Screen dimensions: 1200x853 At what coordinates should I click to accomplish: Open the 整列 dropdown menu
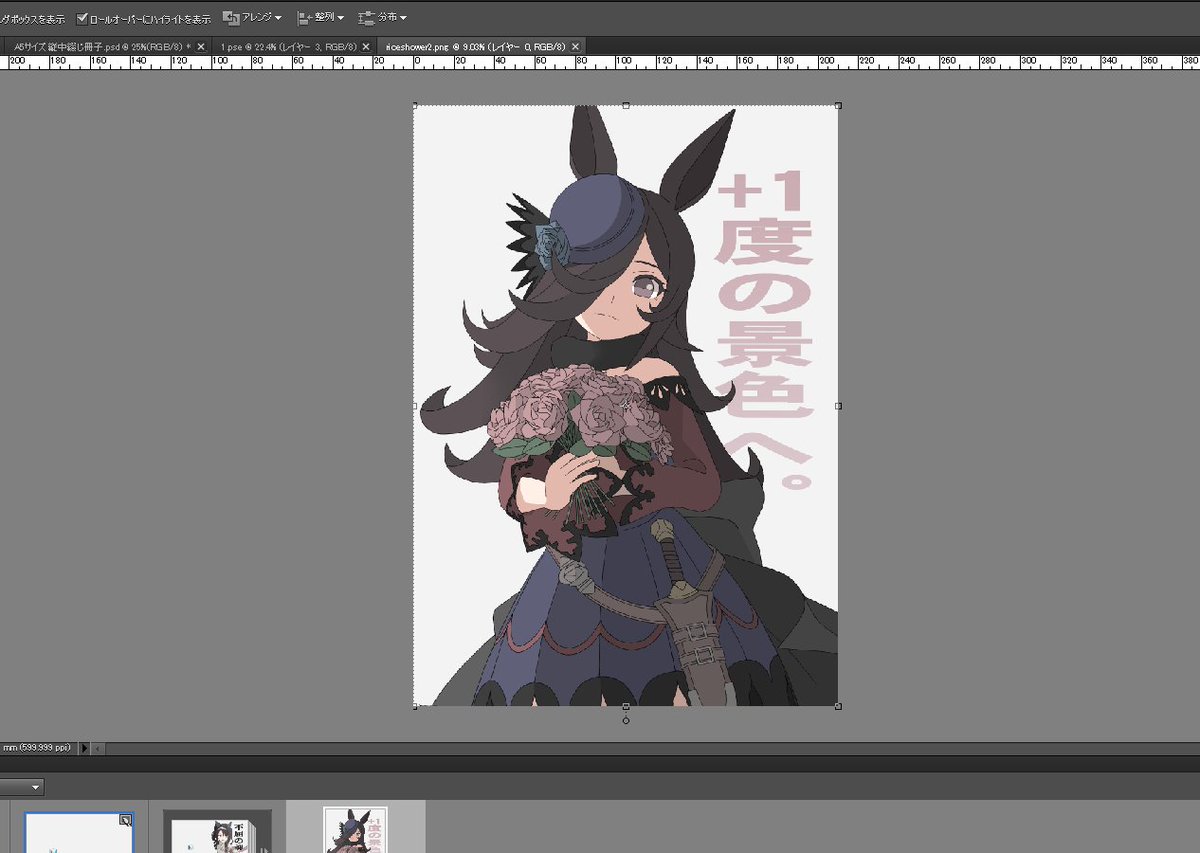pos(321,18)
